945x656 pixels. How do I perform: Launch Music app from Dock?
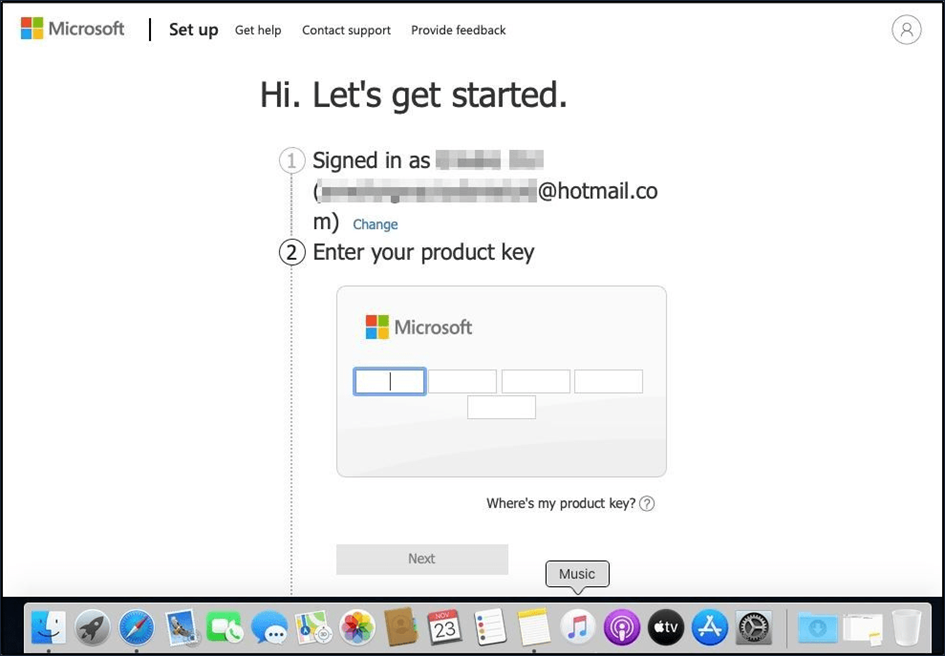coord(577,628)
